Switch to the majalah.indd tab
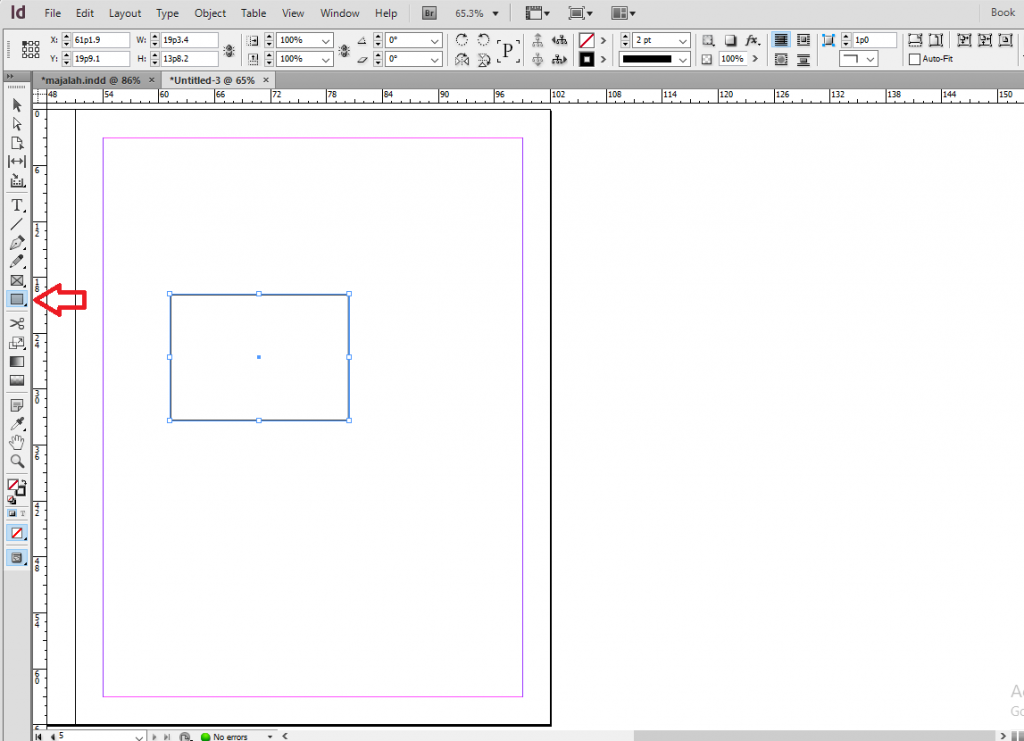 pos(91,80)
